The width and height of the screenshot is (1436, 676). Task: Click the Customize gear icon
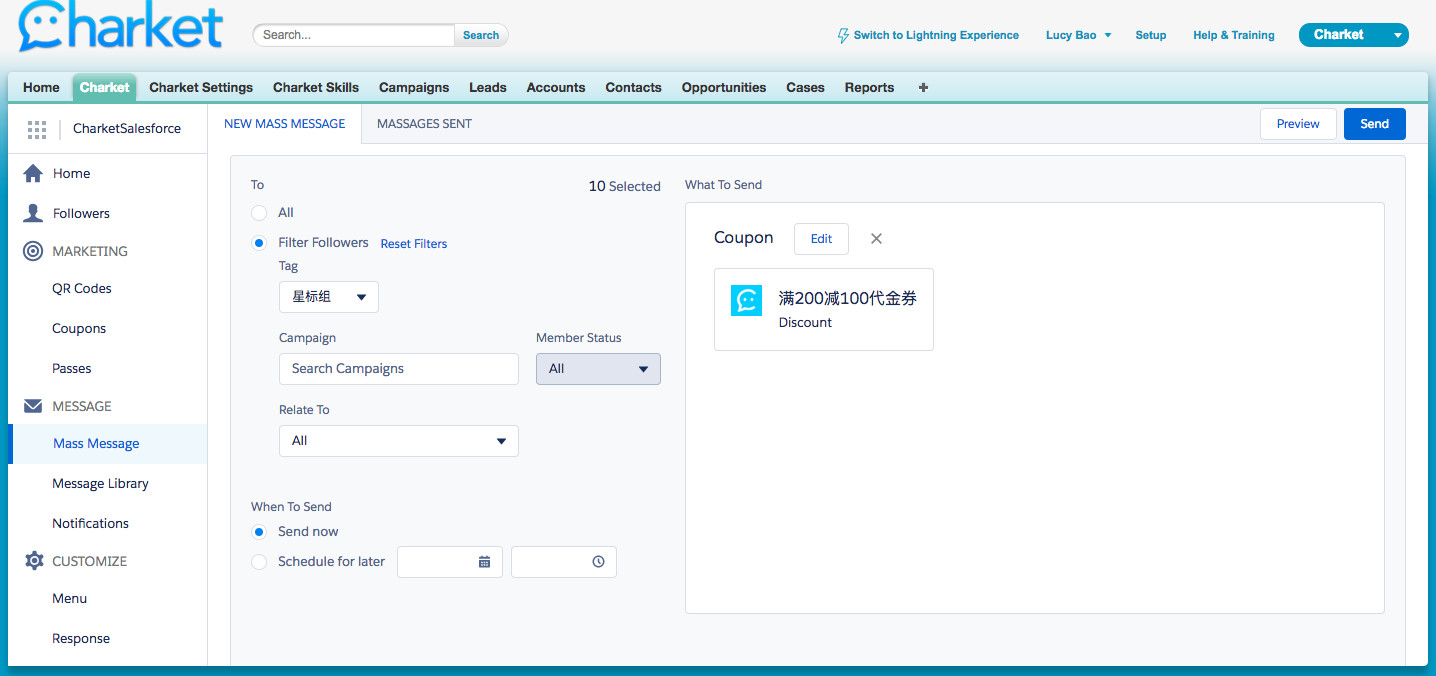point(33,561)
